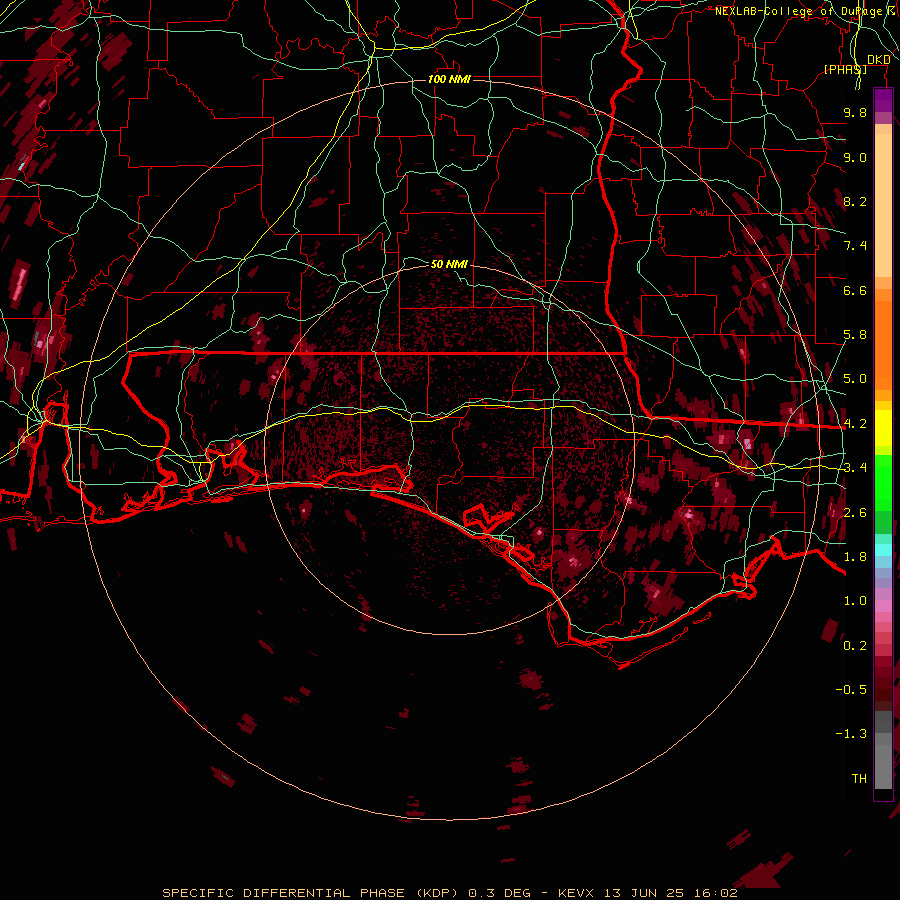
Task: Click the "50 NMI" range ring label
Action: (x=449, y=264)
